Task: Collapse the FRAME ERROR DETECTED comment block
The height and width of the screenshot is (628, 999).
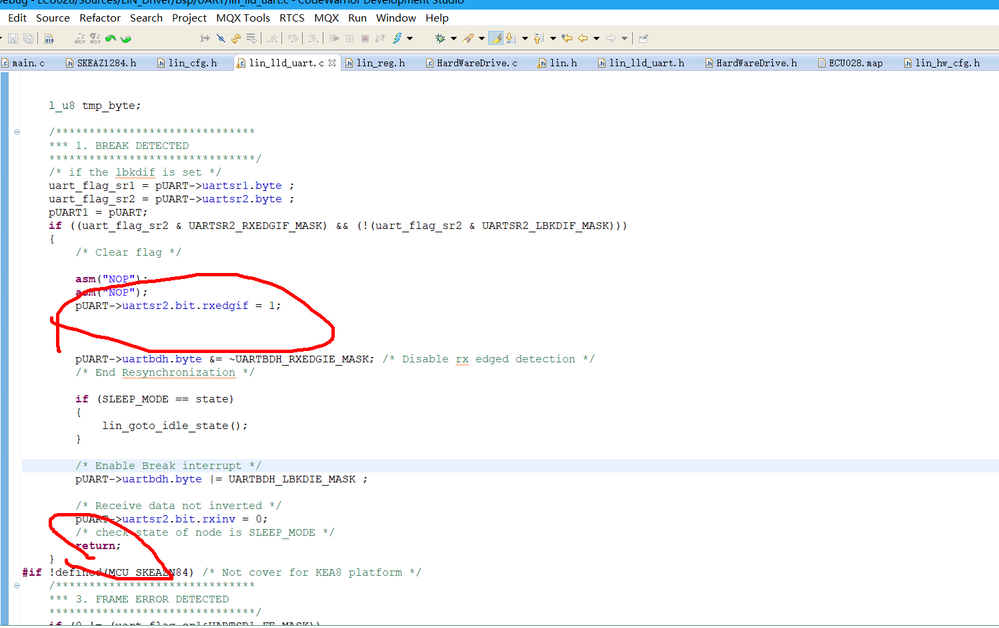Action: (x=17, y=585)
